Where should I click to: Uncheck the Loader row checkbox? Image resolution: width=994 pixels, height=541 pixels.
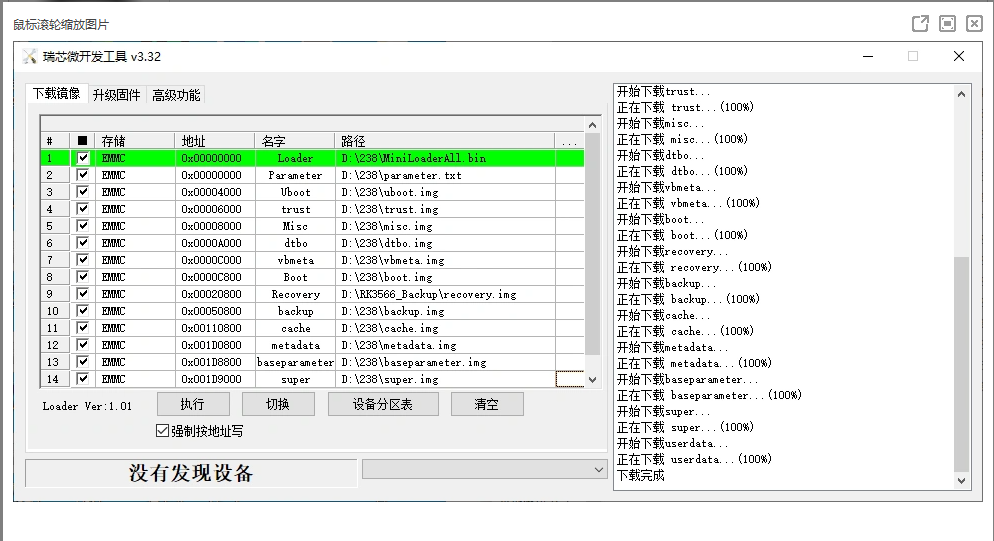click(x=83, y=157)
